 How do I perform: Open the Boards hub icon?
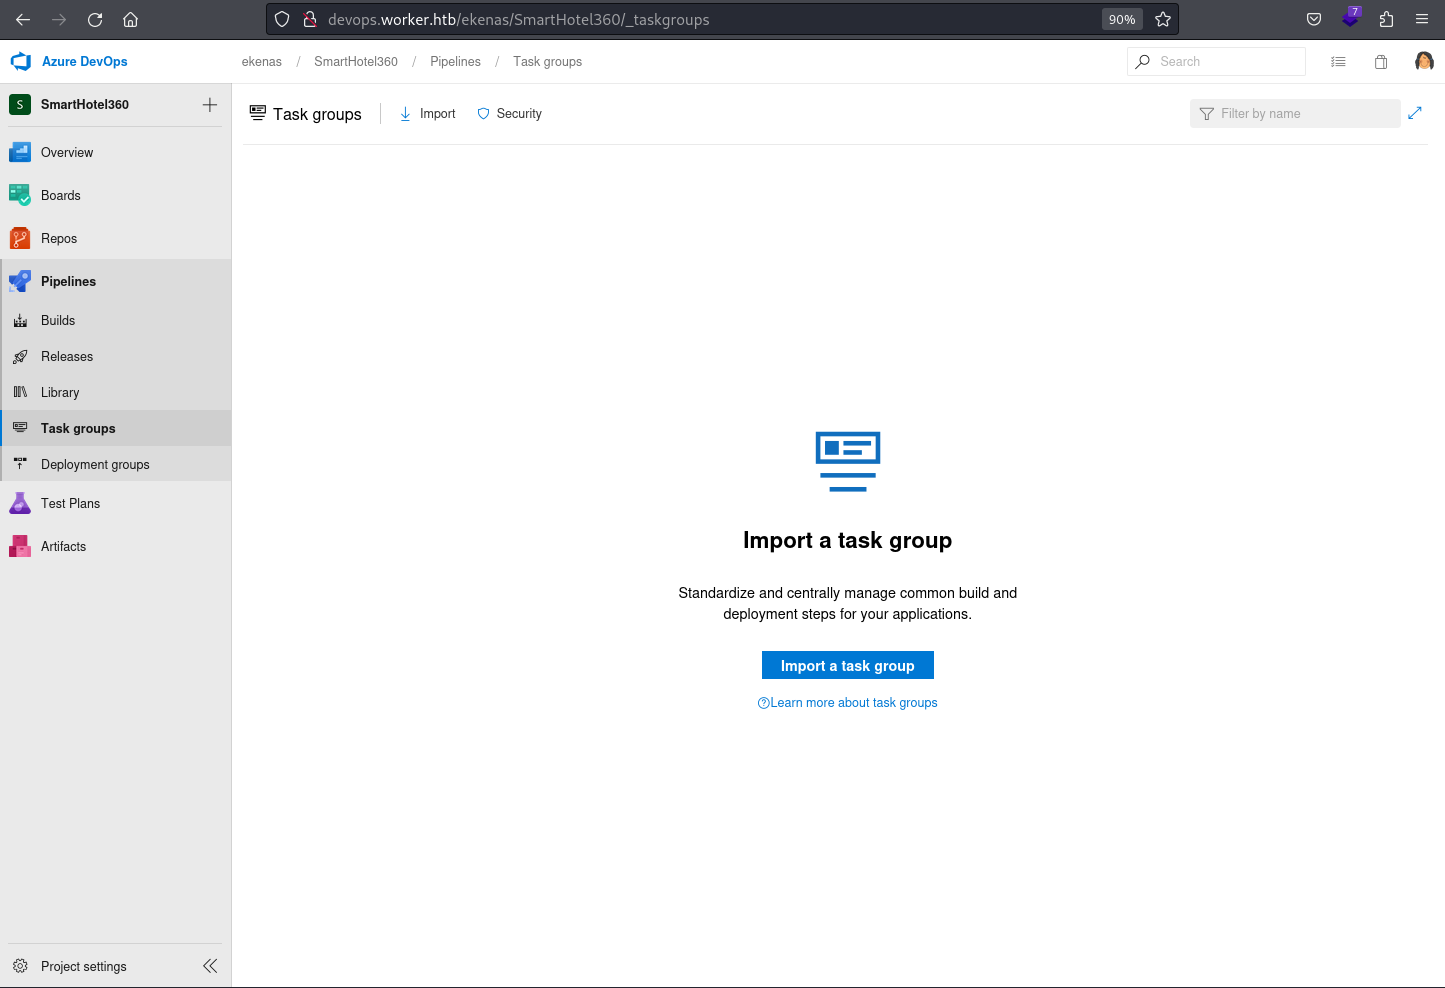click(x=20, y=195)
